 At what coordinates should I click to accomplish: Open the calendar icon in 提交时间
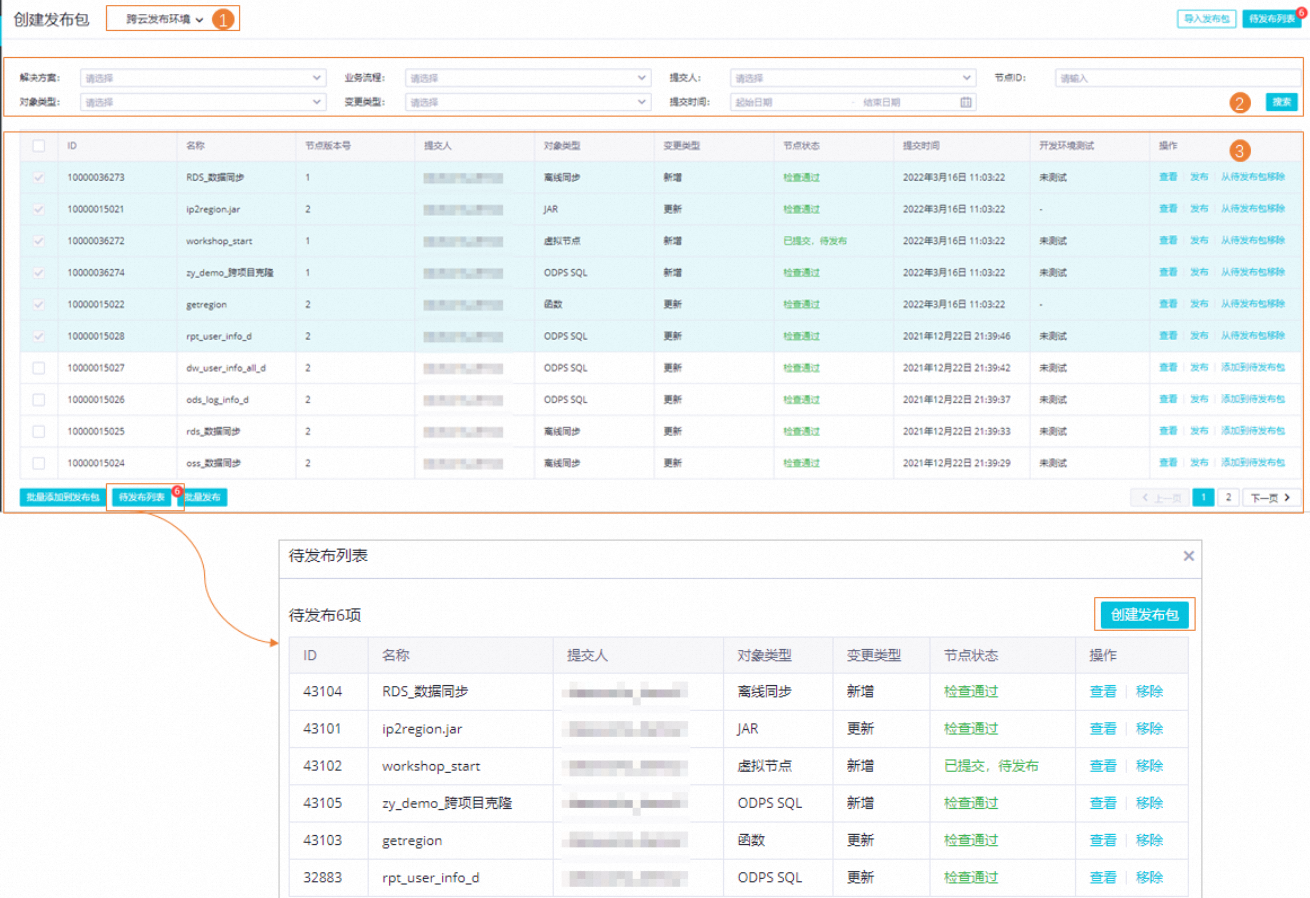966,101
